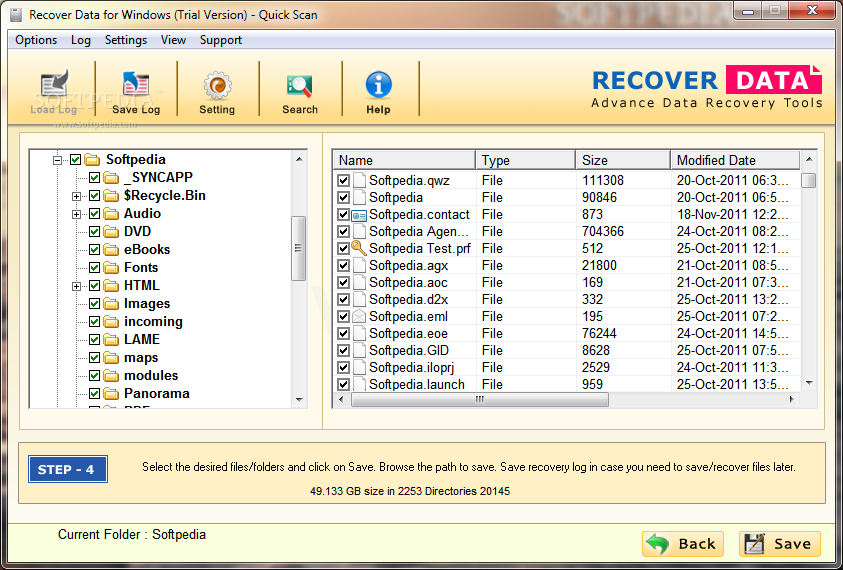Click the folder tree vertical scrollbar thumb
This screenshot has width=843, height=570.
coord(298,248)
